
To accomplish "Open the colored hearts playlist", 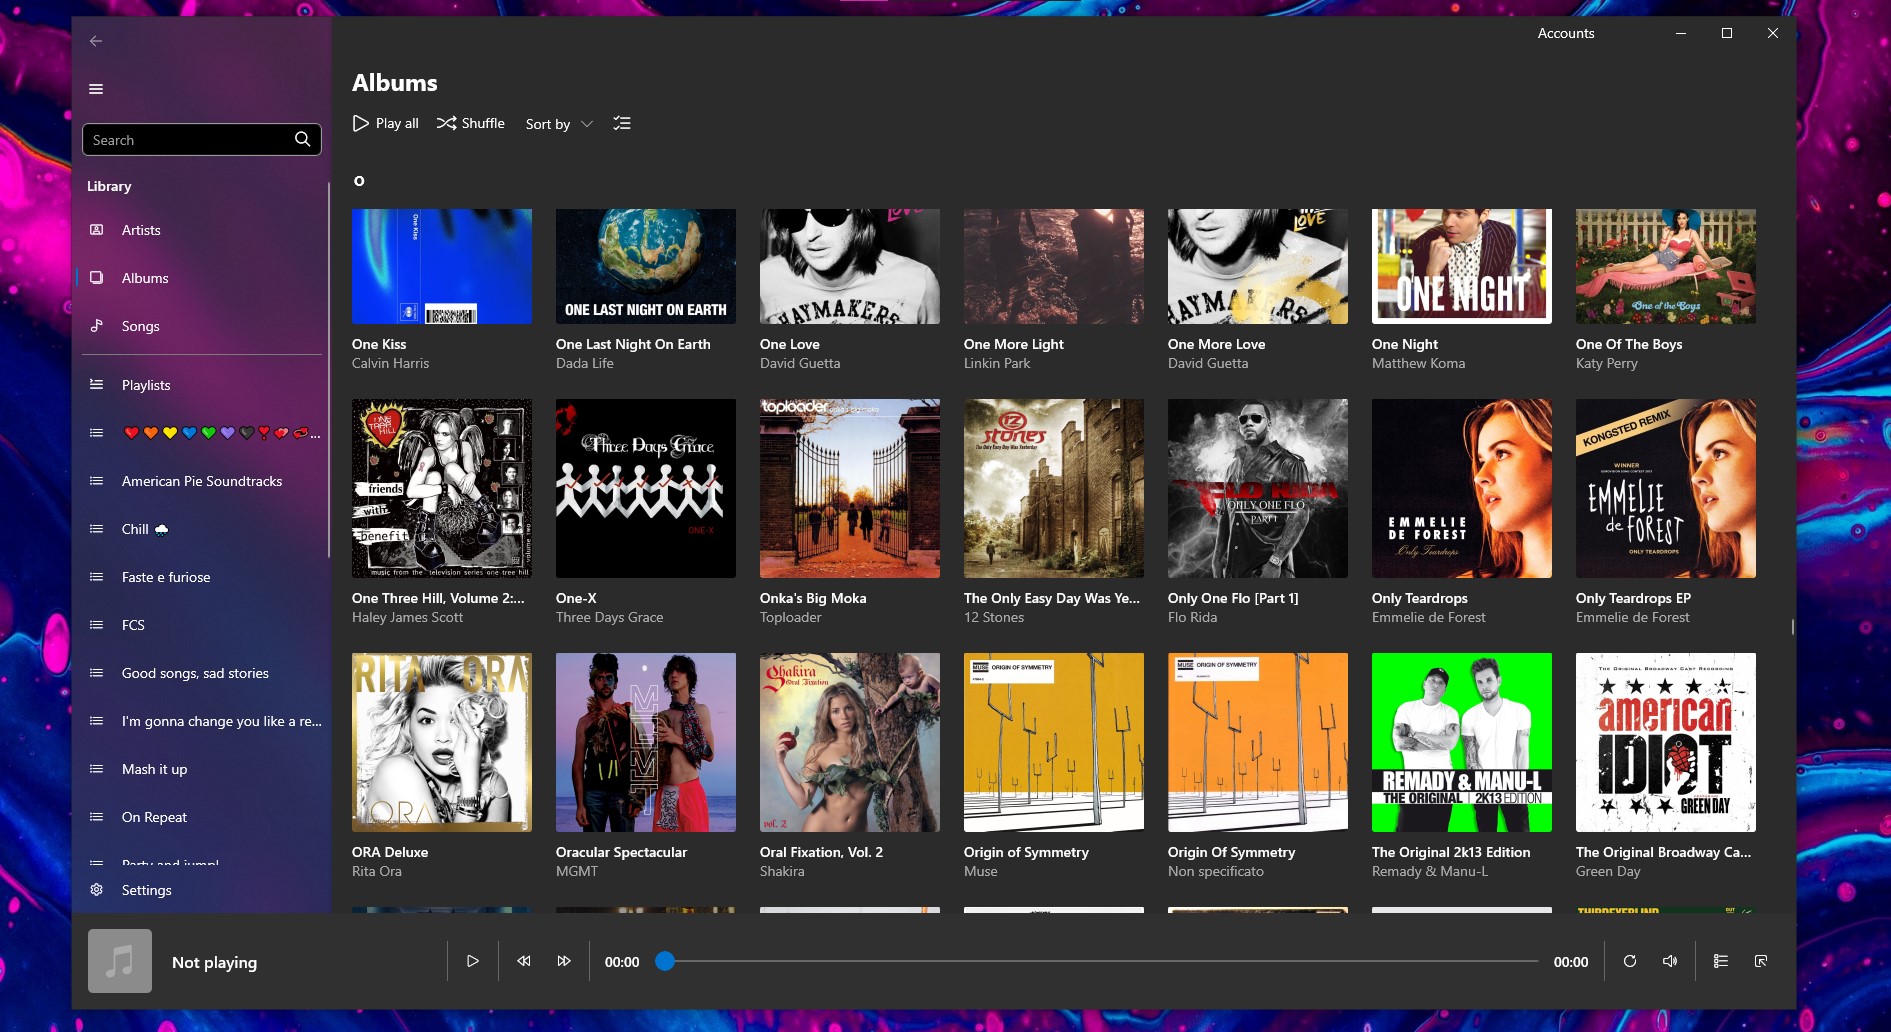I will coord(201,433).
